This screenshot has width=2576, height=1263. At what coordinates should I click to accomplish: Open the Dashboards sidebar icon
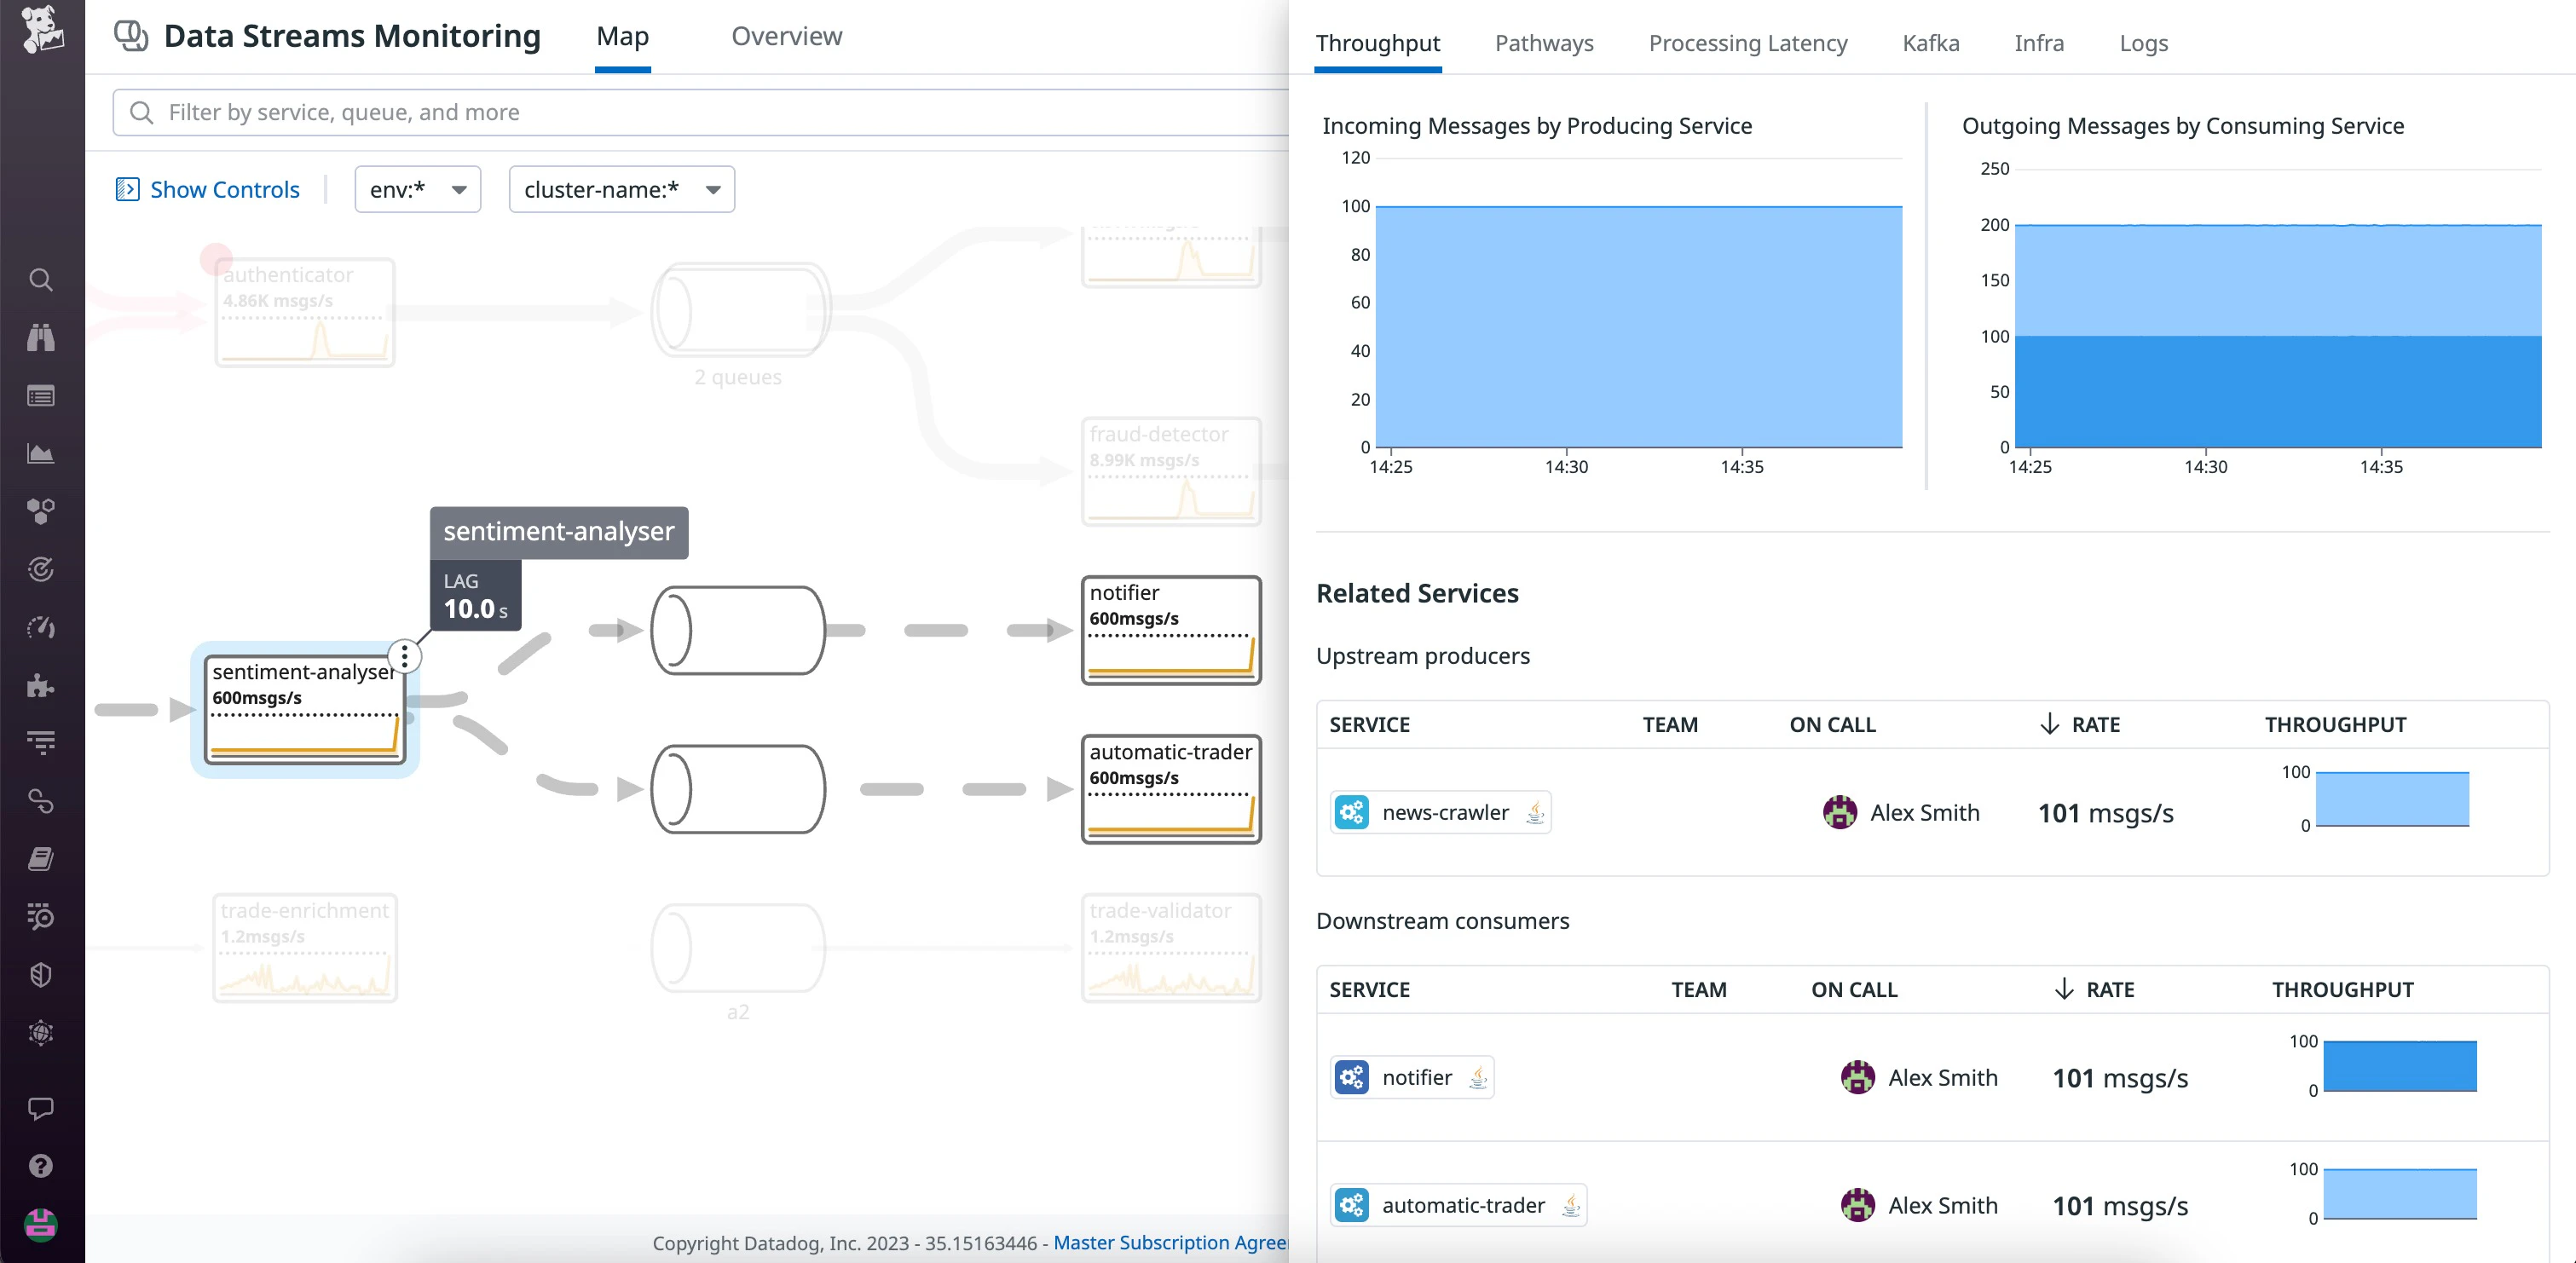40,396
